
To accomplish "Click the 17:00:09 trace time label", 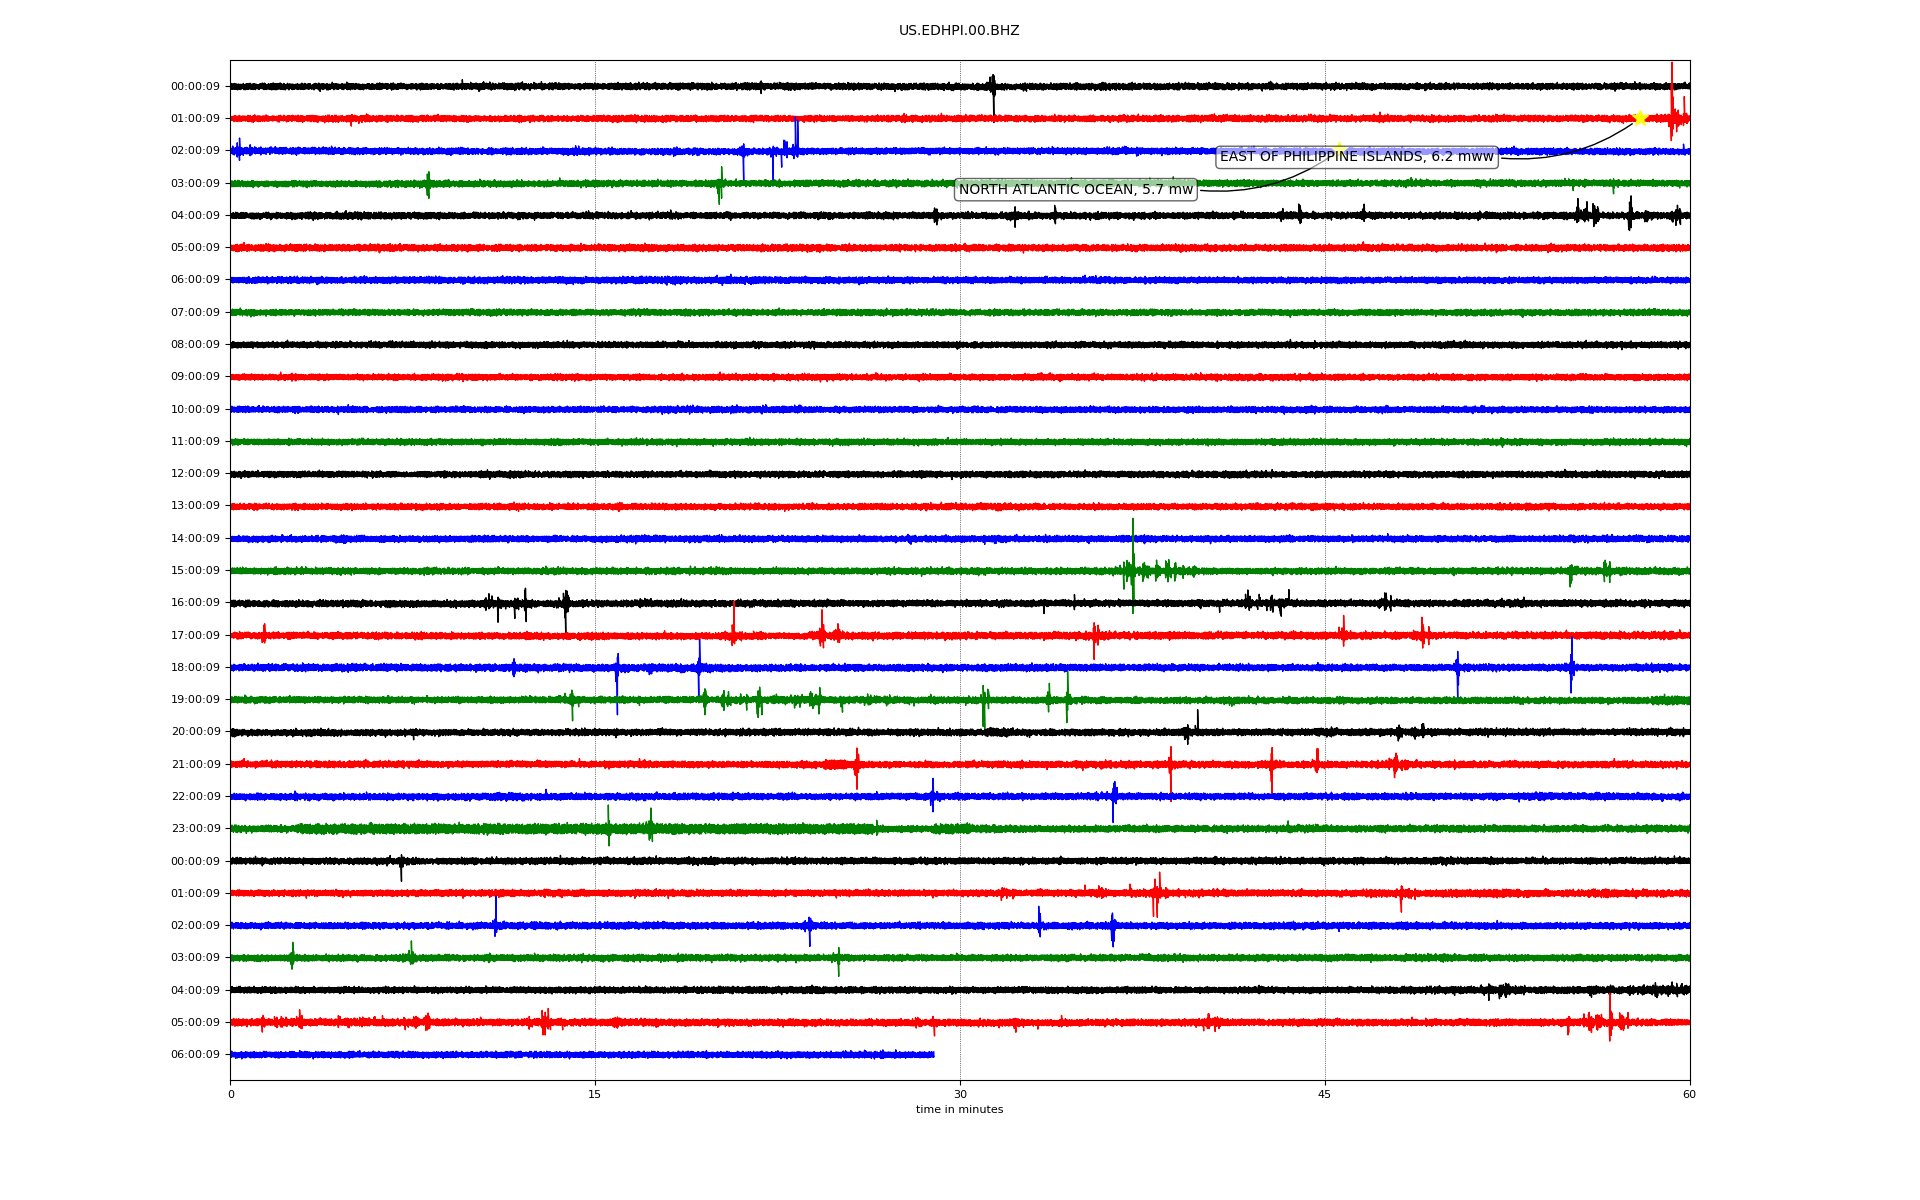I will click(x=195, y=636).
